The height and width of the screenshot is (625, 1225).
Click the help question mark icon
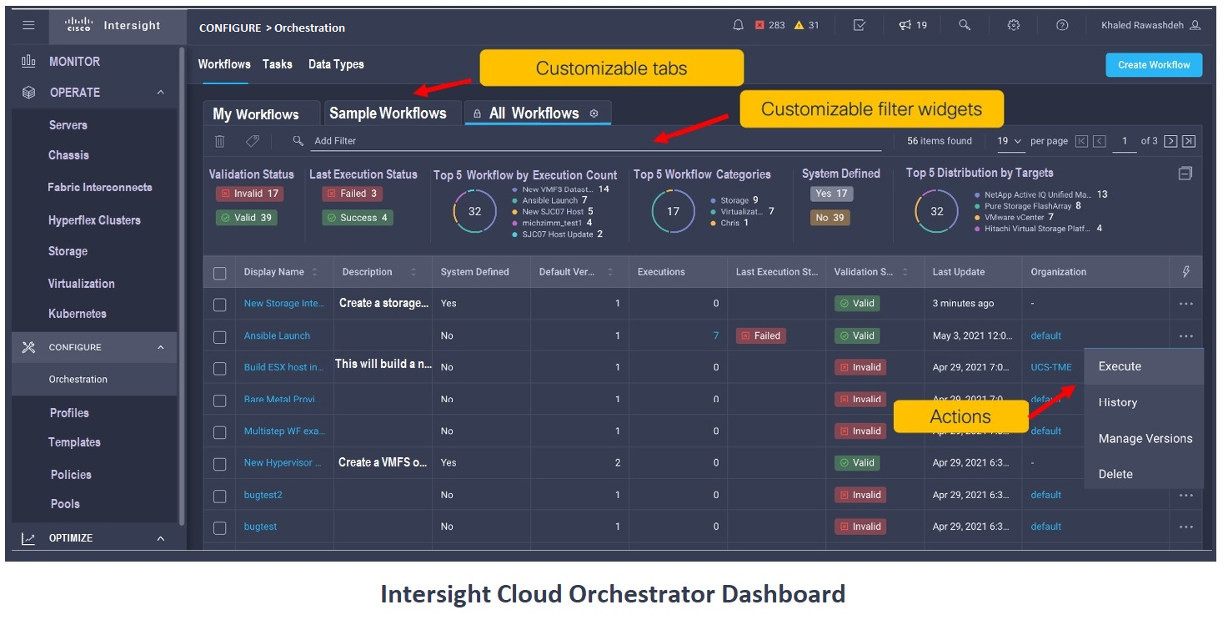click(1062, 26)
